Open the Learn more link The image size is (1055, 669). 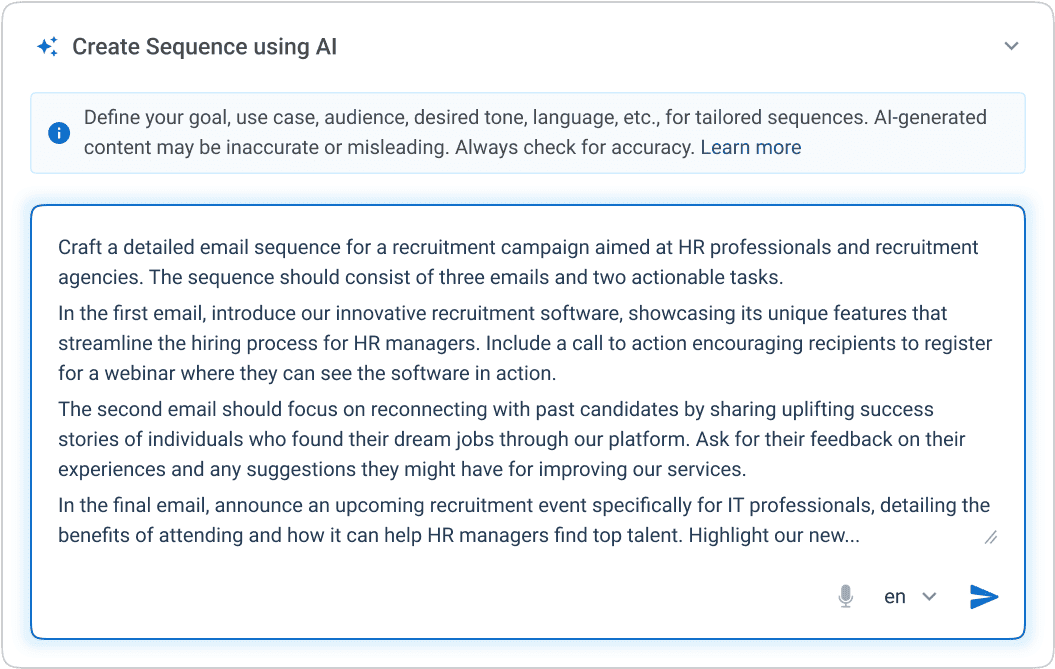click(750, 148)
